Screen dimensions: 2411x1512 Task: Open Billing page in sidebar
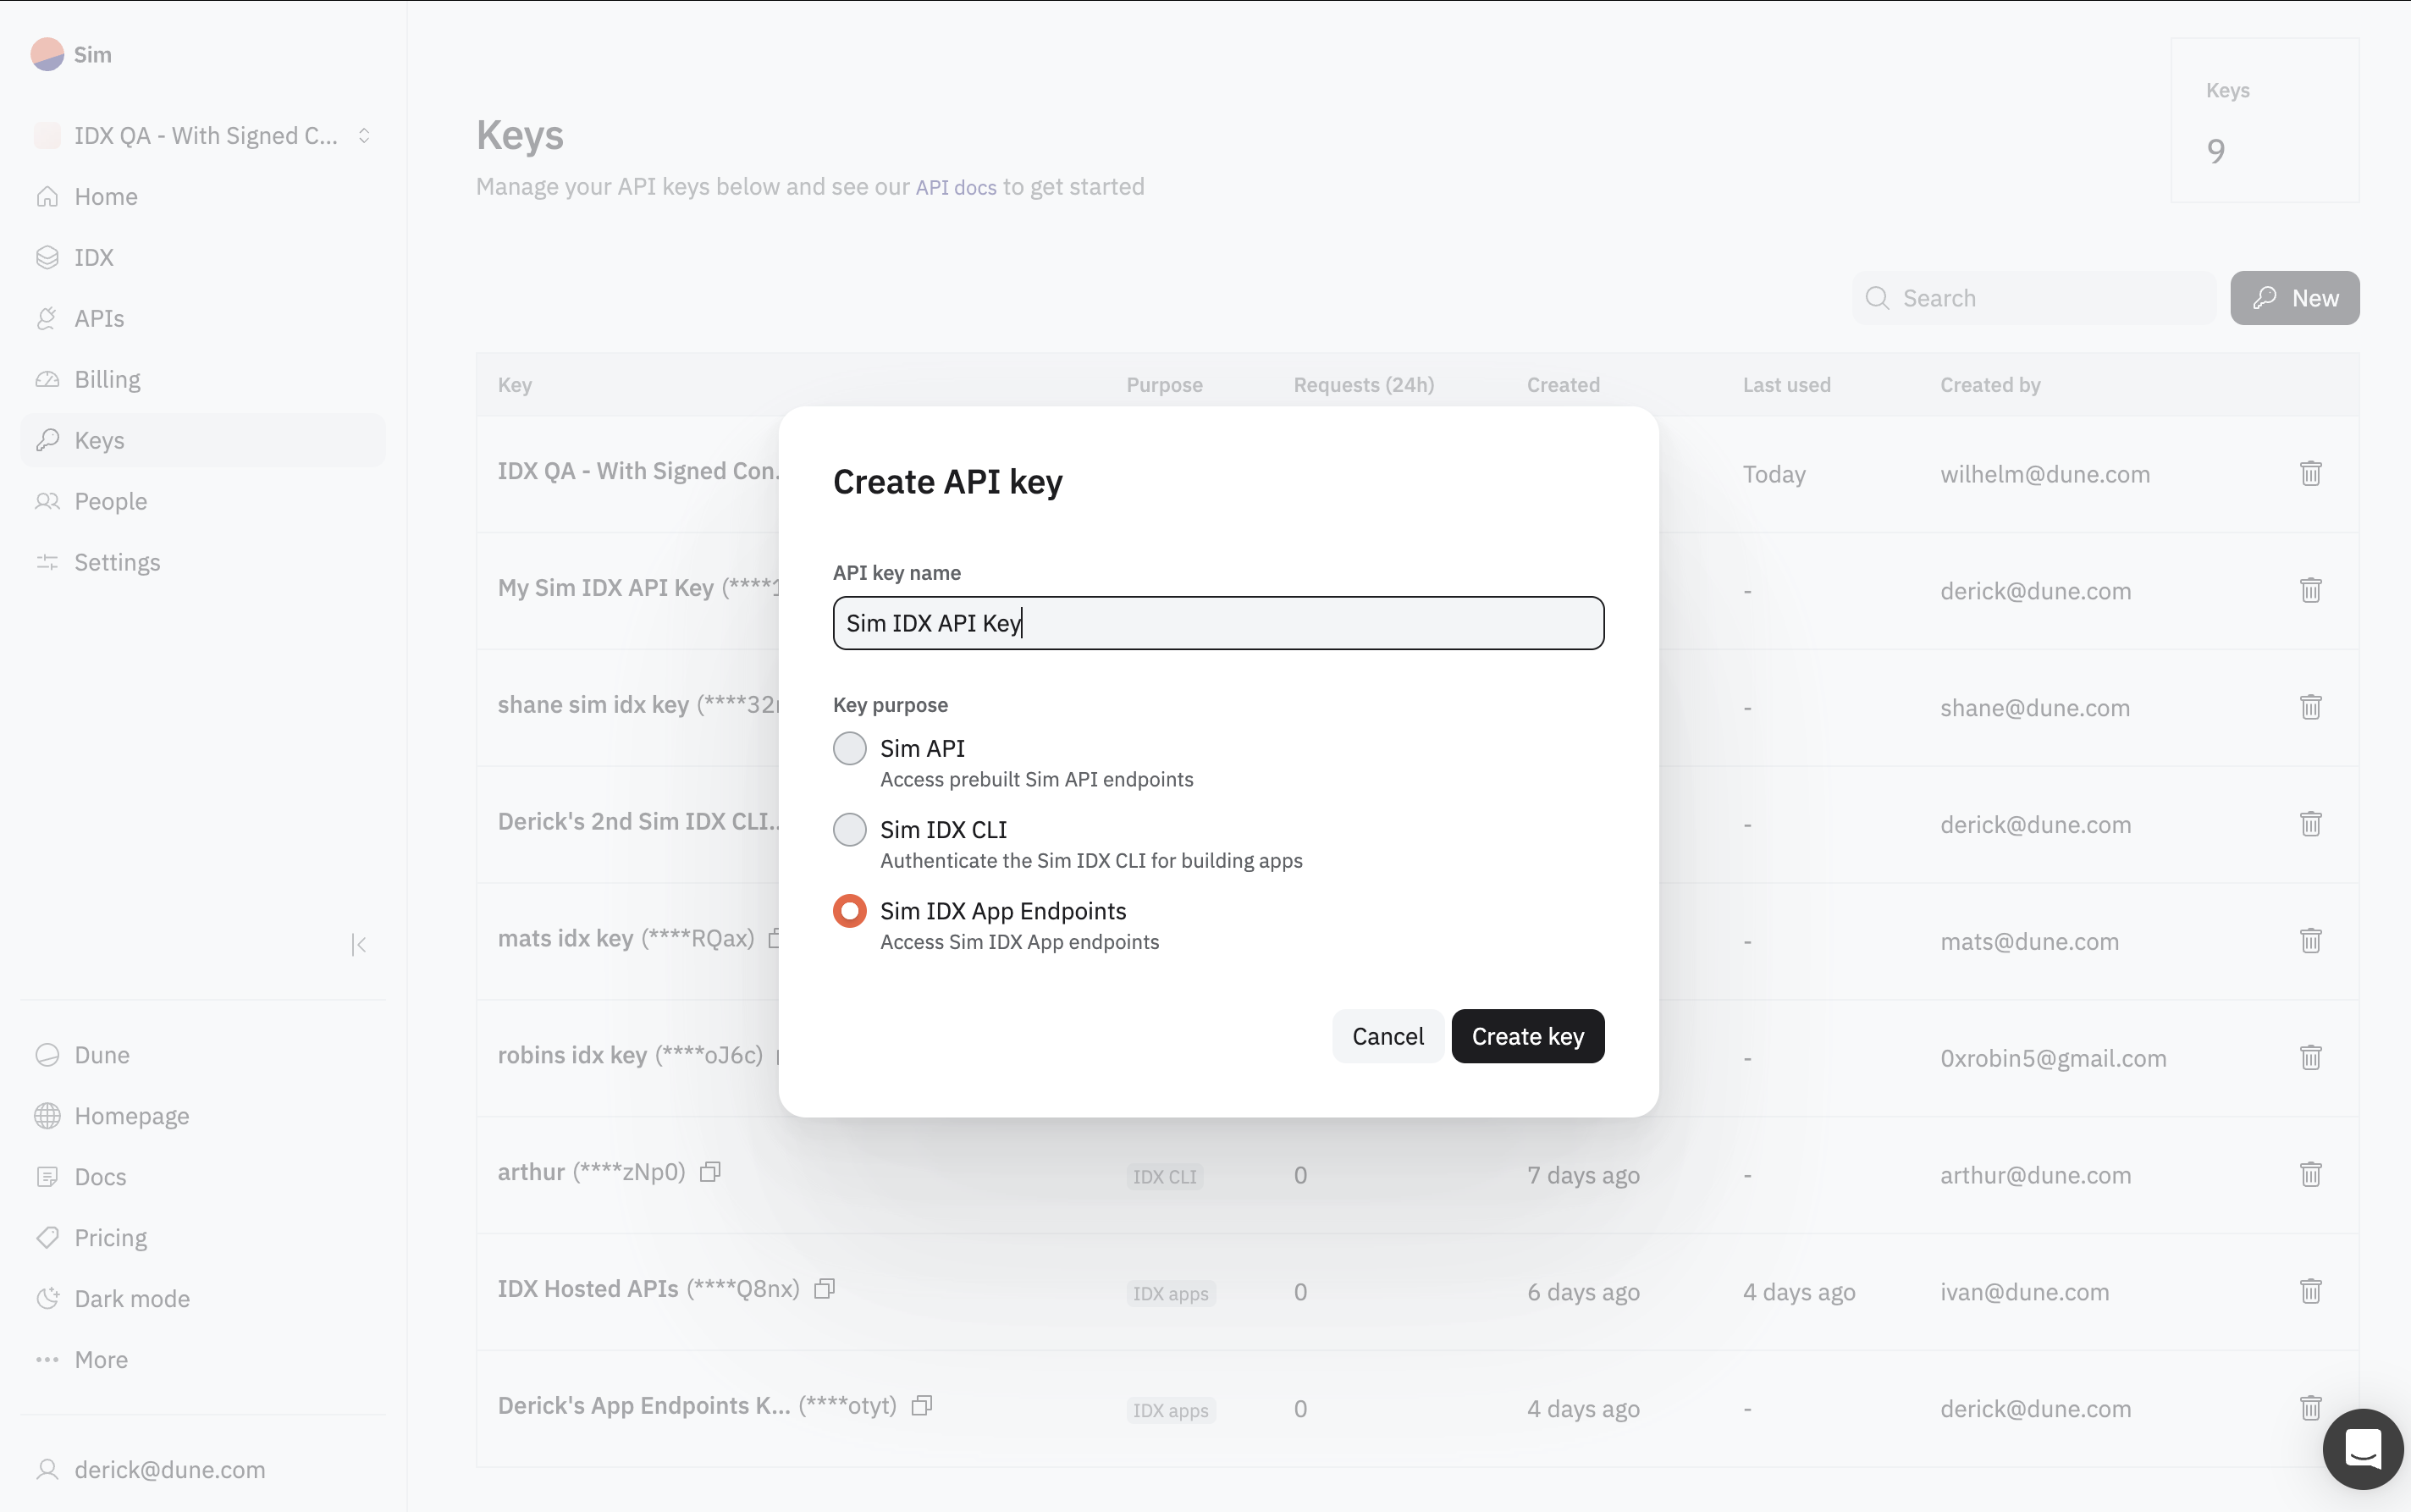[x=203, y=379]
